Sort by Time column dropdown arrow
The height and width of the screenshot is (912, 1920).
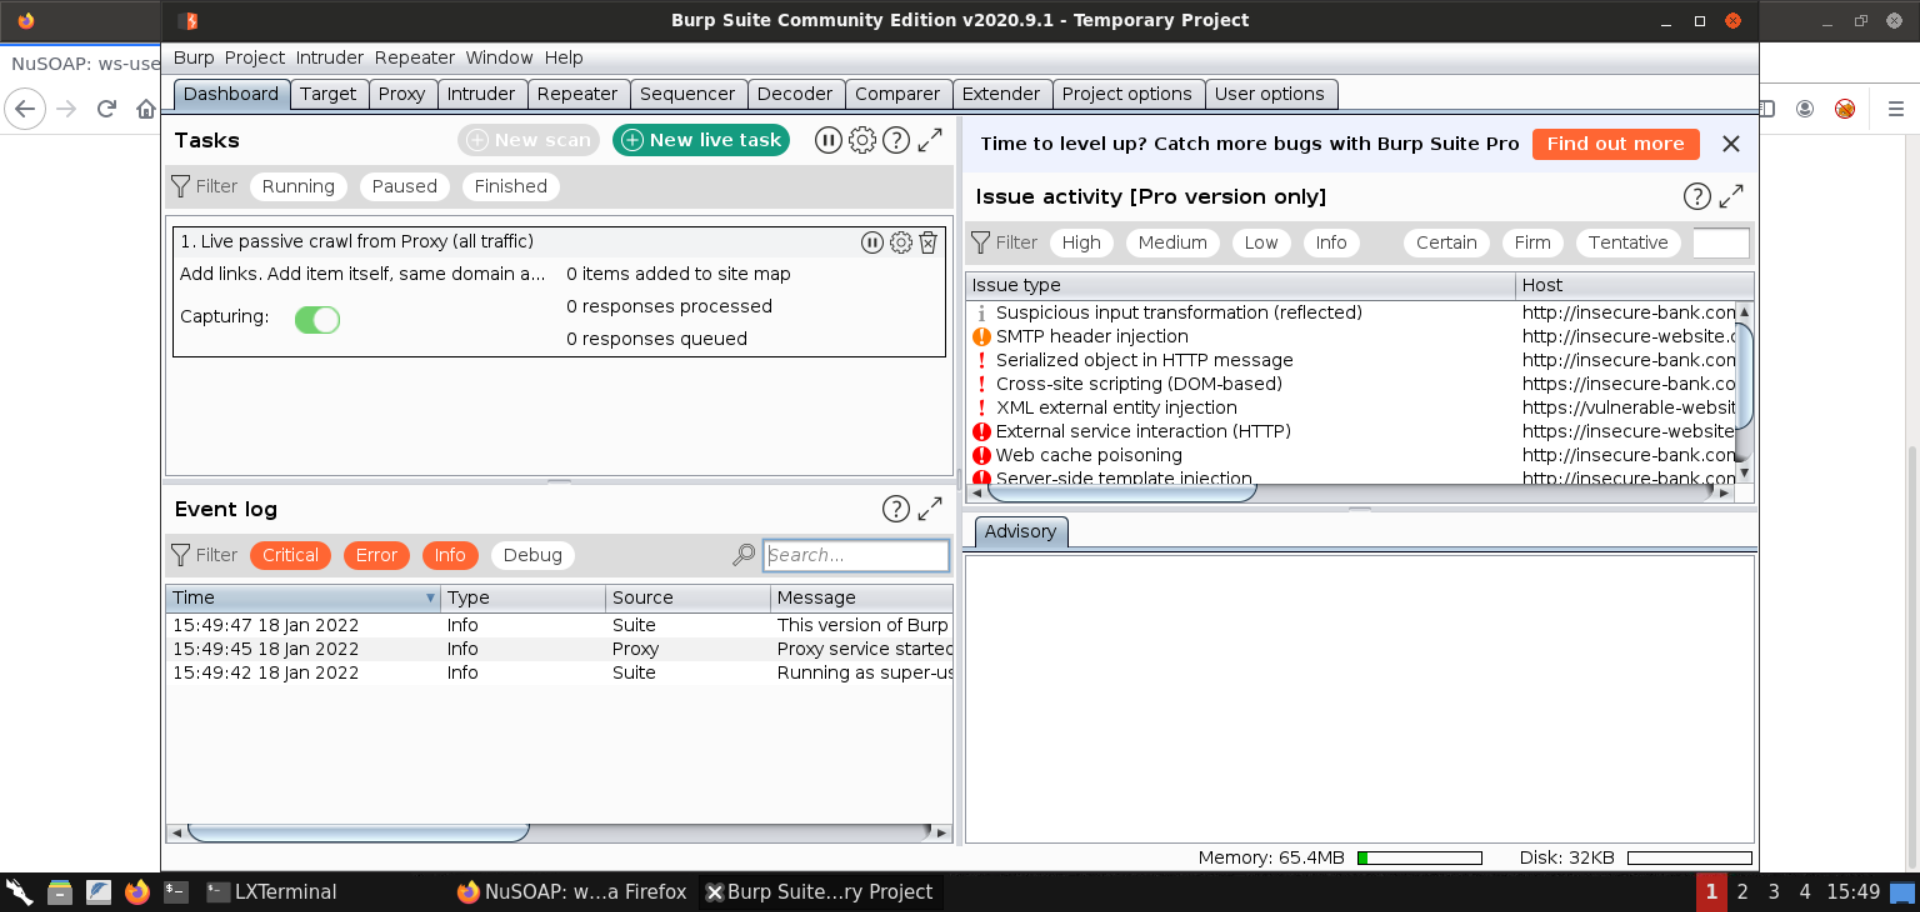click(x=430, y=598)
